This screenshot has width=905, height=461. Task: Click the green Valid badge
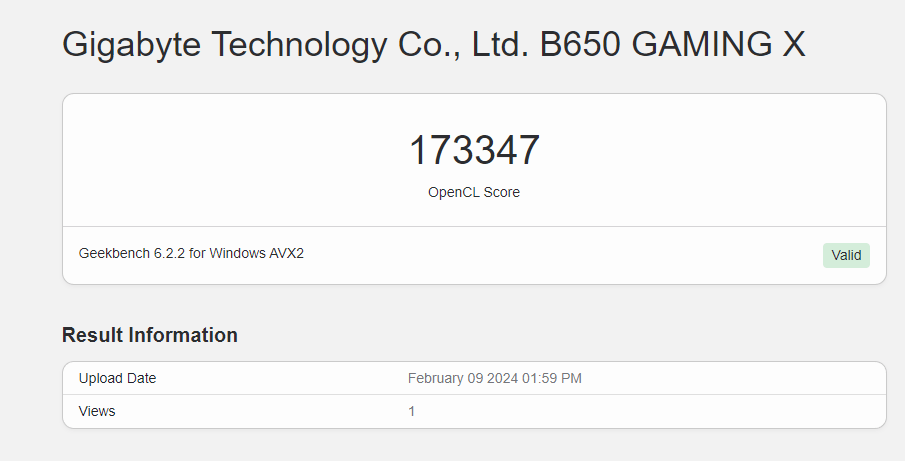(x=846, y=255)
